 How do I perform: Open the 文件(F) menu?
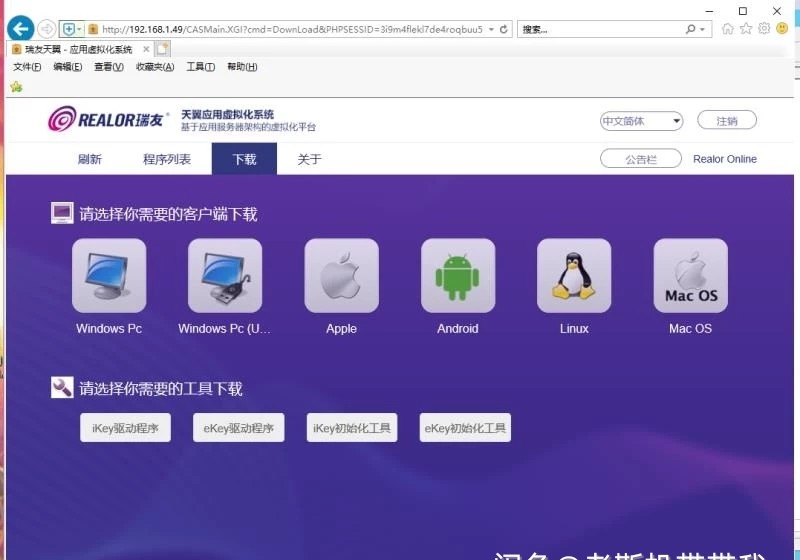coord(27,67)
